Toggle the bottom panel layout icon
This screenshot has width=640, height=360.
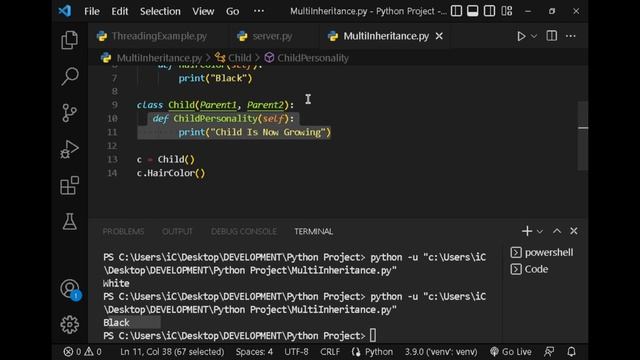(473, 11)
